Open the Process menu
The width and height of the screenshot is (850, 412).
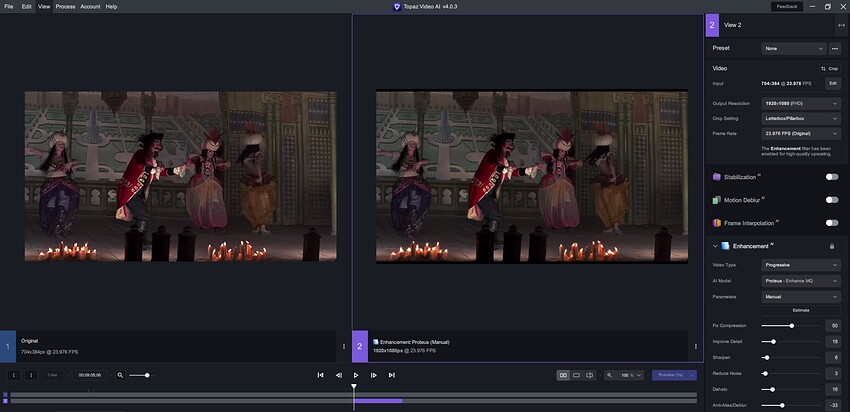pyautogui.click(x=65, y=6)
